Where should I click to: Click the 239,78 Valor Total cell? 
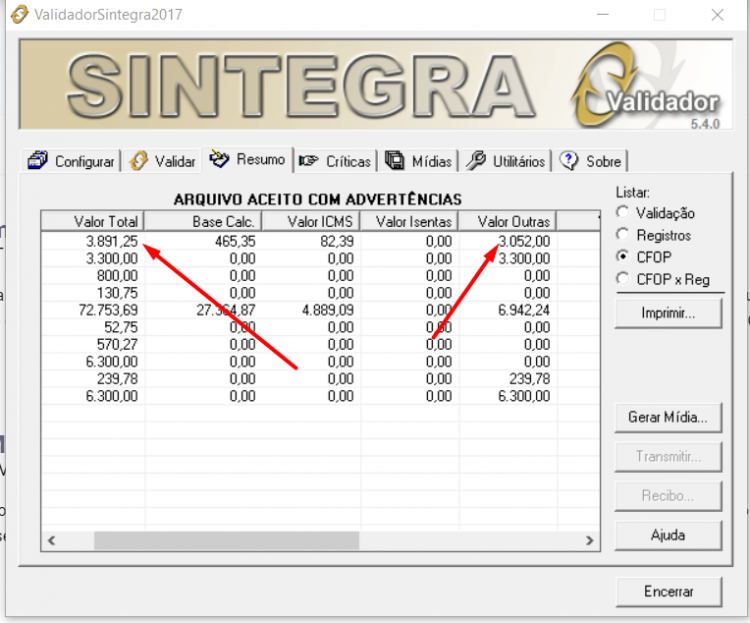117,379
